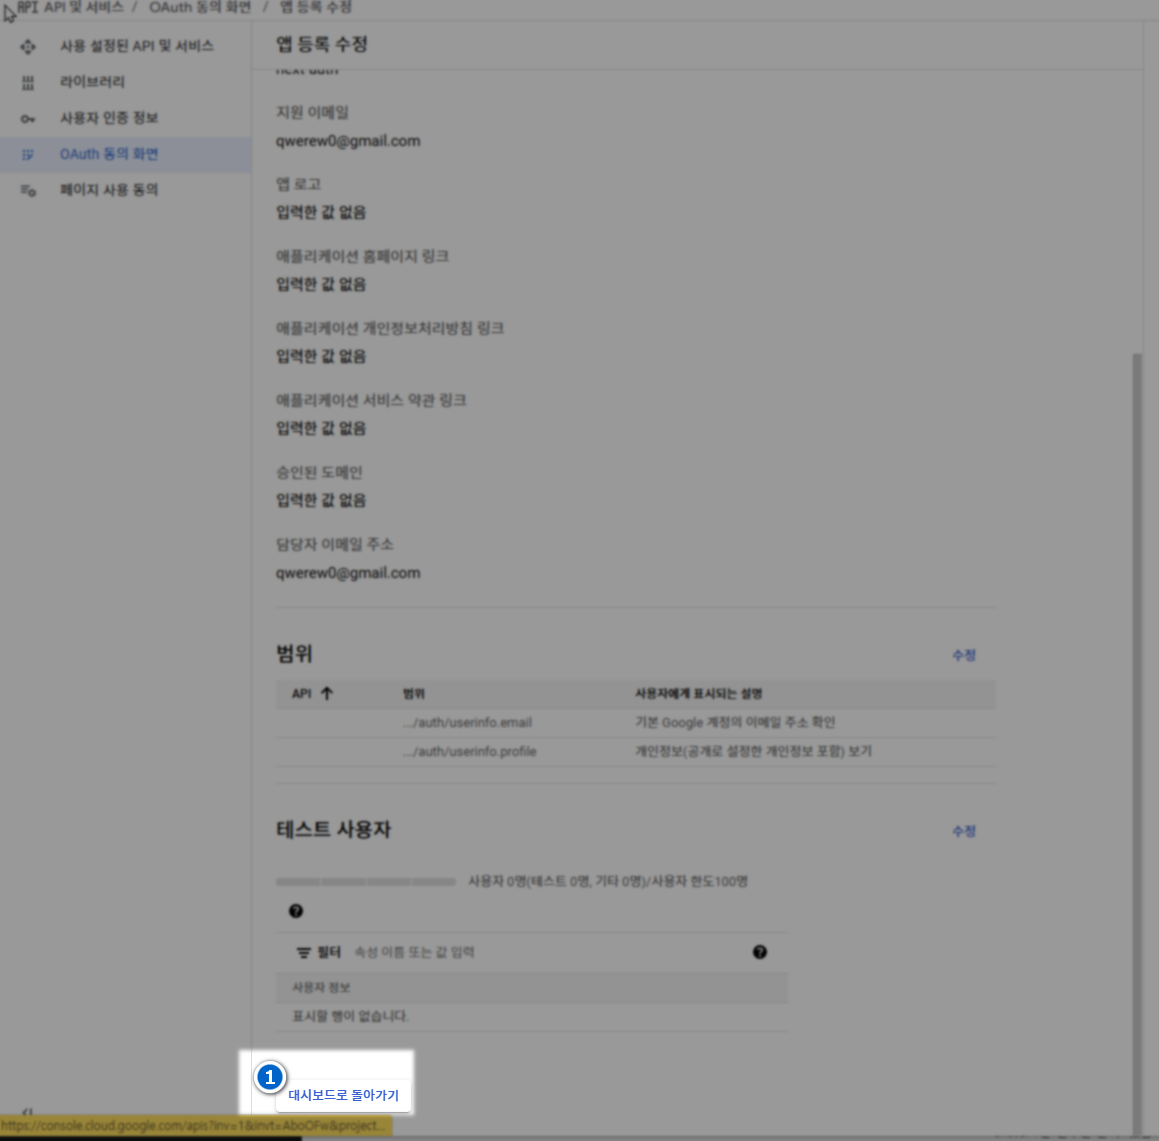The image size is (1159, 1141).
Task: Click 수정 link next to 테스트 사용자
Action: (964, 831)
